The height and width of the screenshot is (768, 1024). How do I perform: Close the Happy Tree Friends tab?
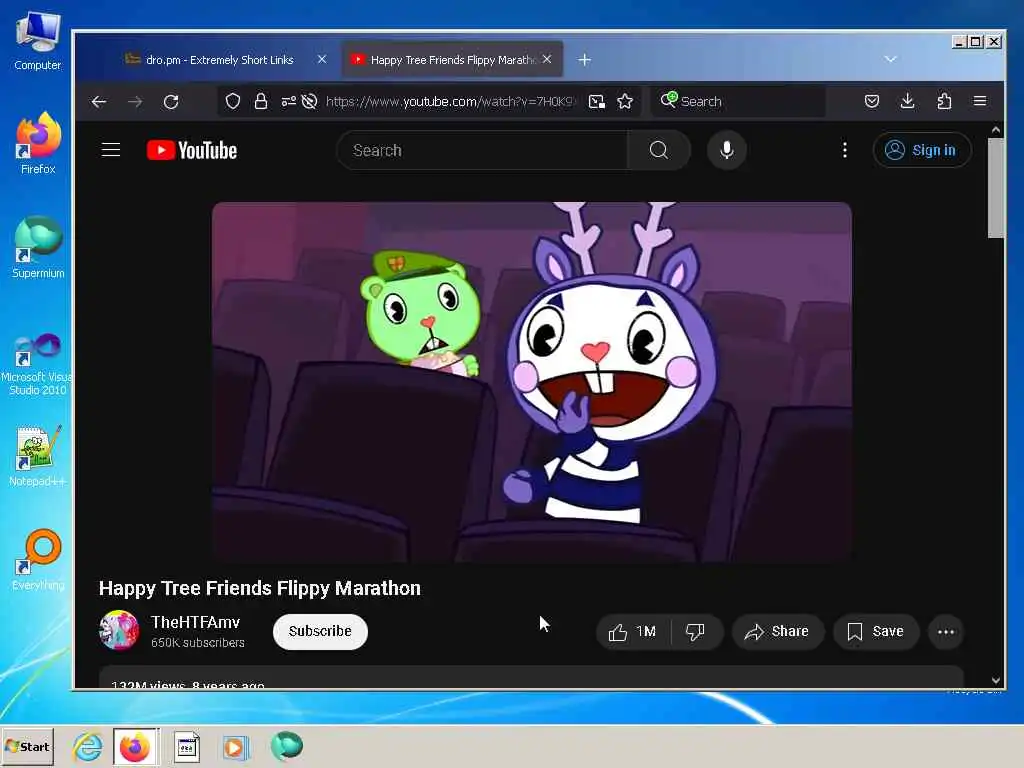[547, 59]
